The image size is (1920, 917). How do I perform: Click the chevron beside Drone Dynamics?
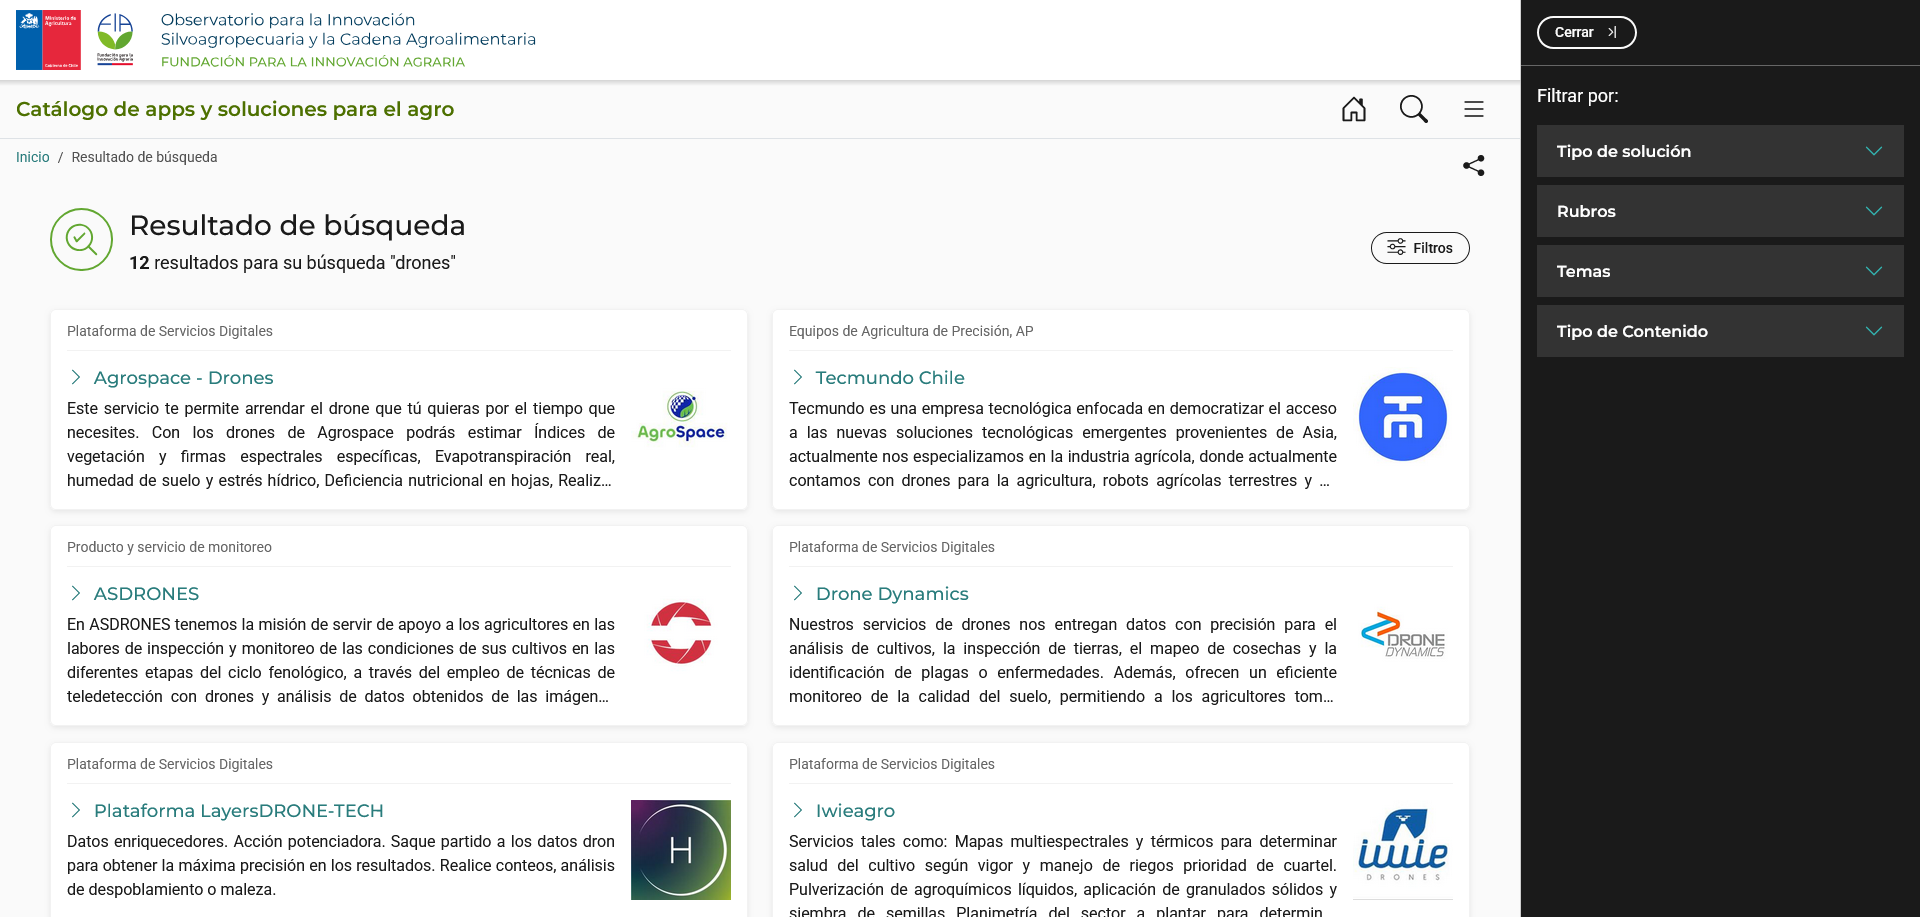point(798,593)
